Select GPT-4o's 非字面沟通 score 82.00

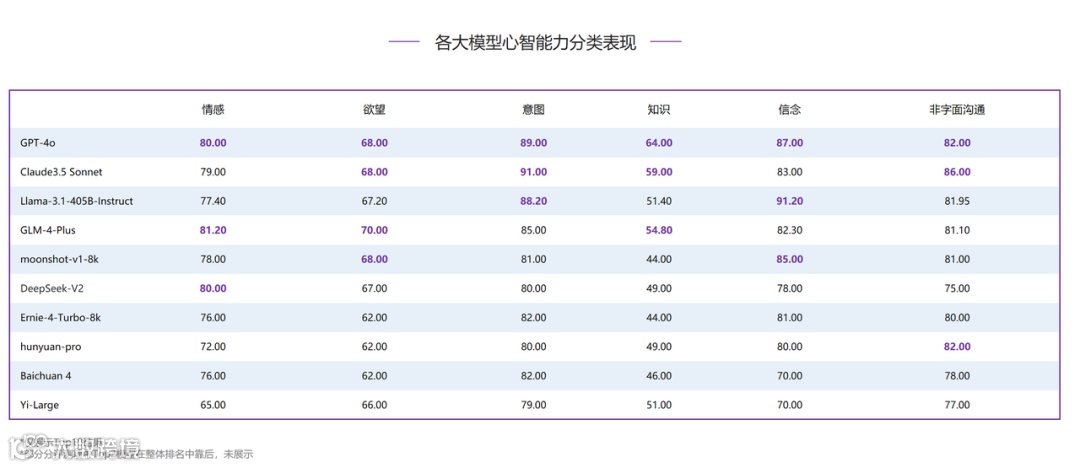tap(957, 143)
